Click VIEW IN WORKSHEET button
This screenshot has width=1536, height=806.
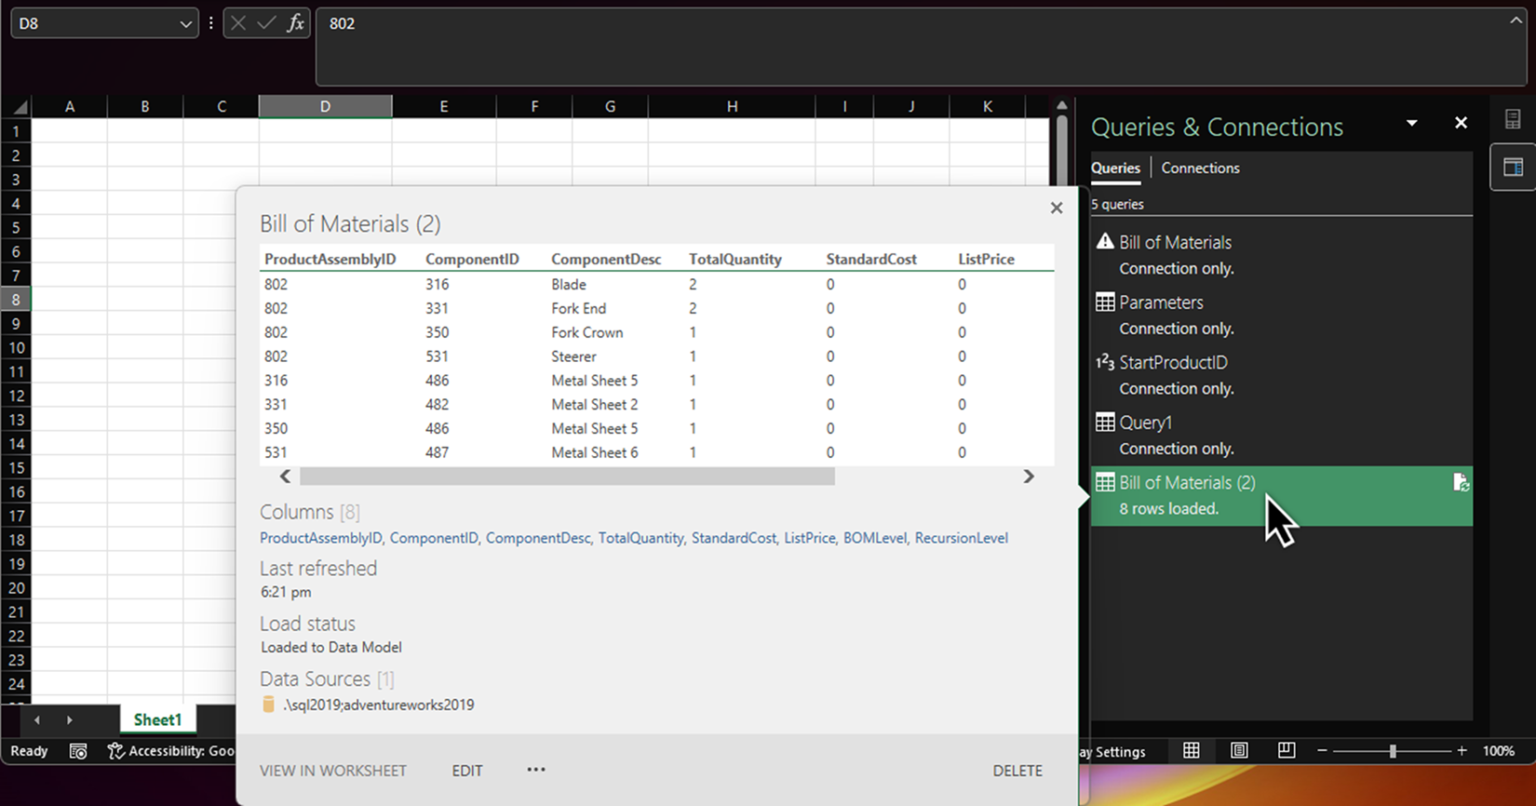[333, 771]
